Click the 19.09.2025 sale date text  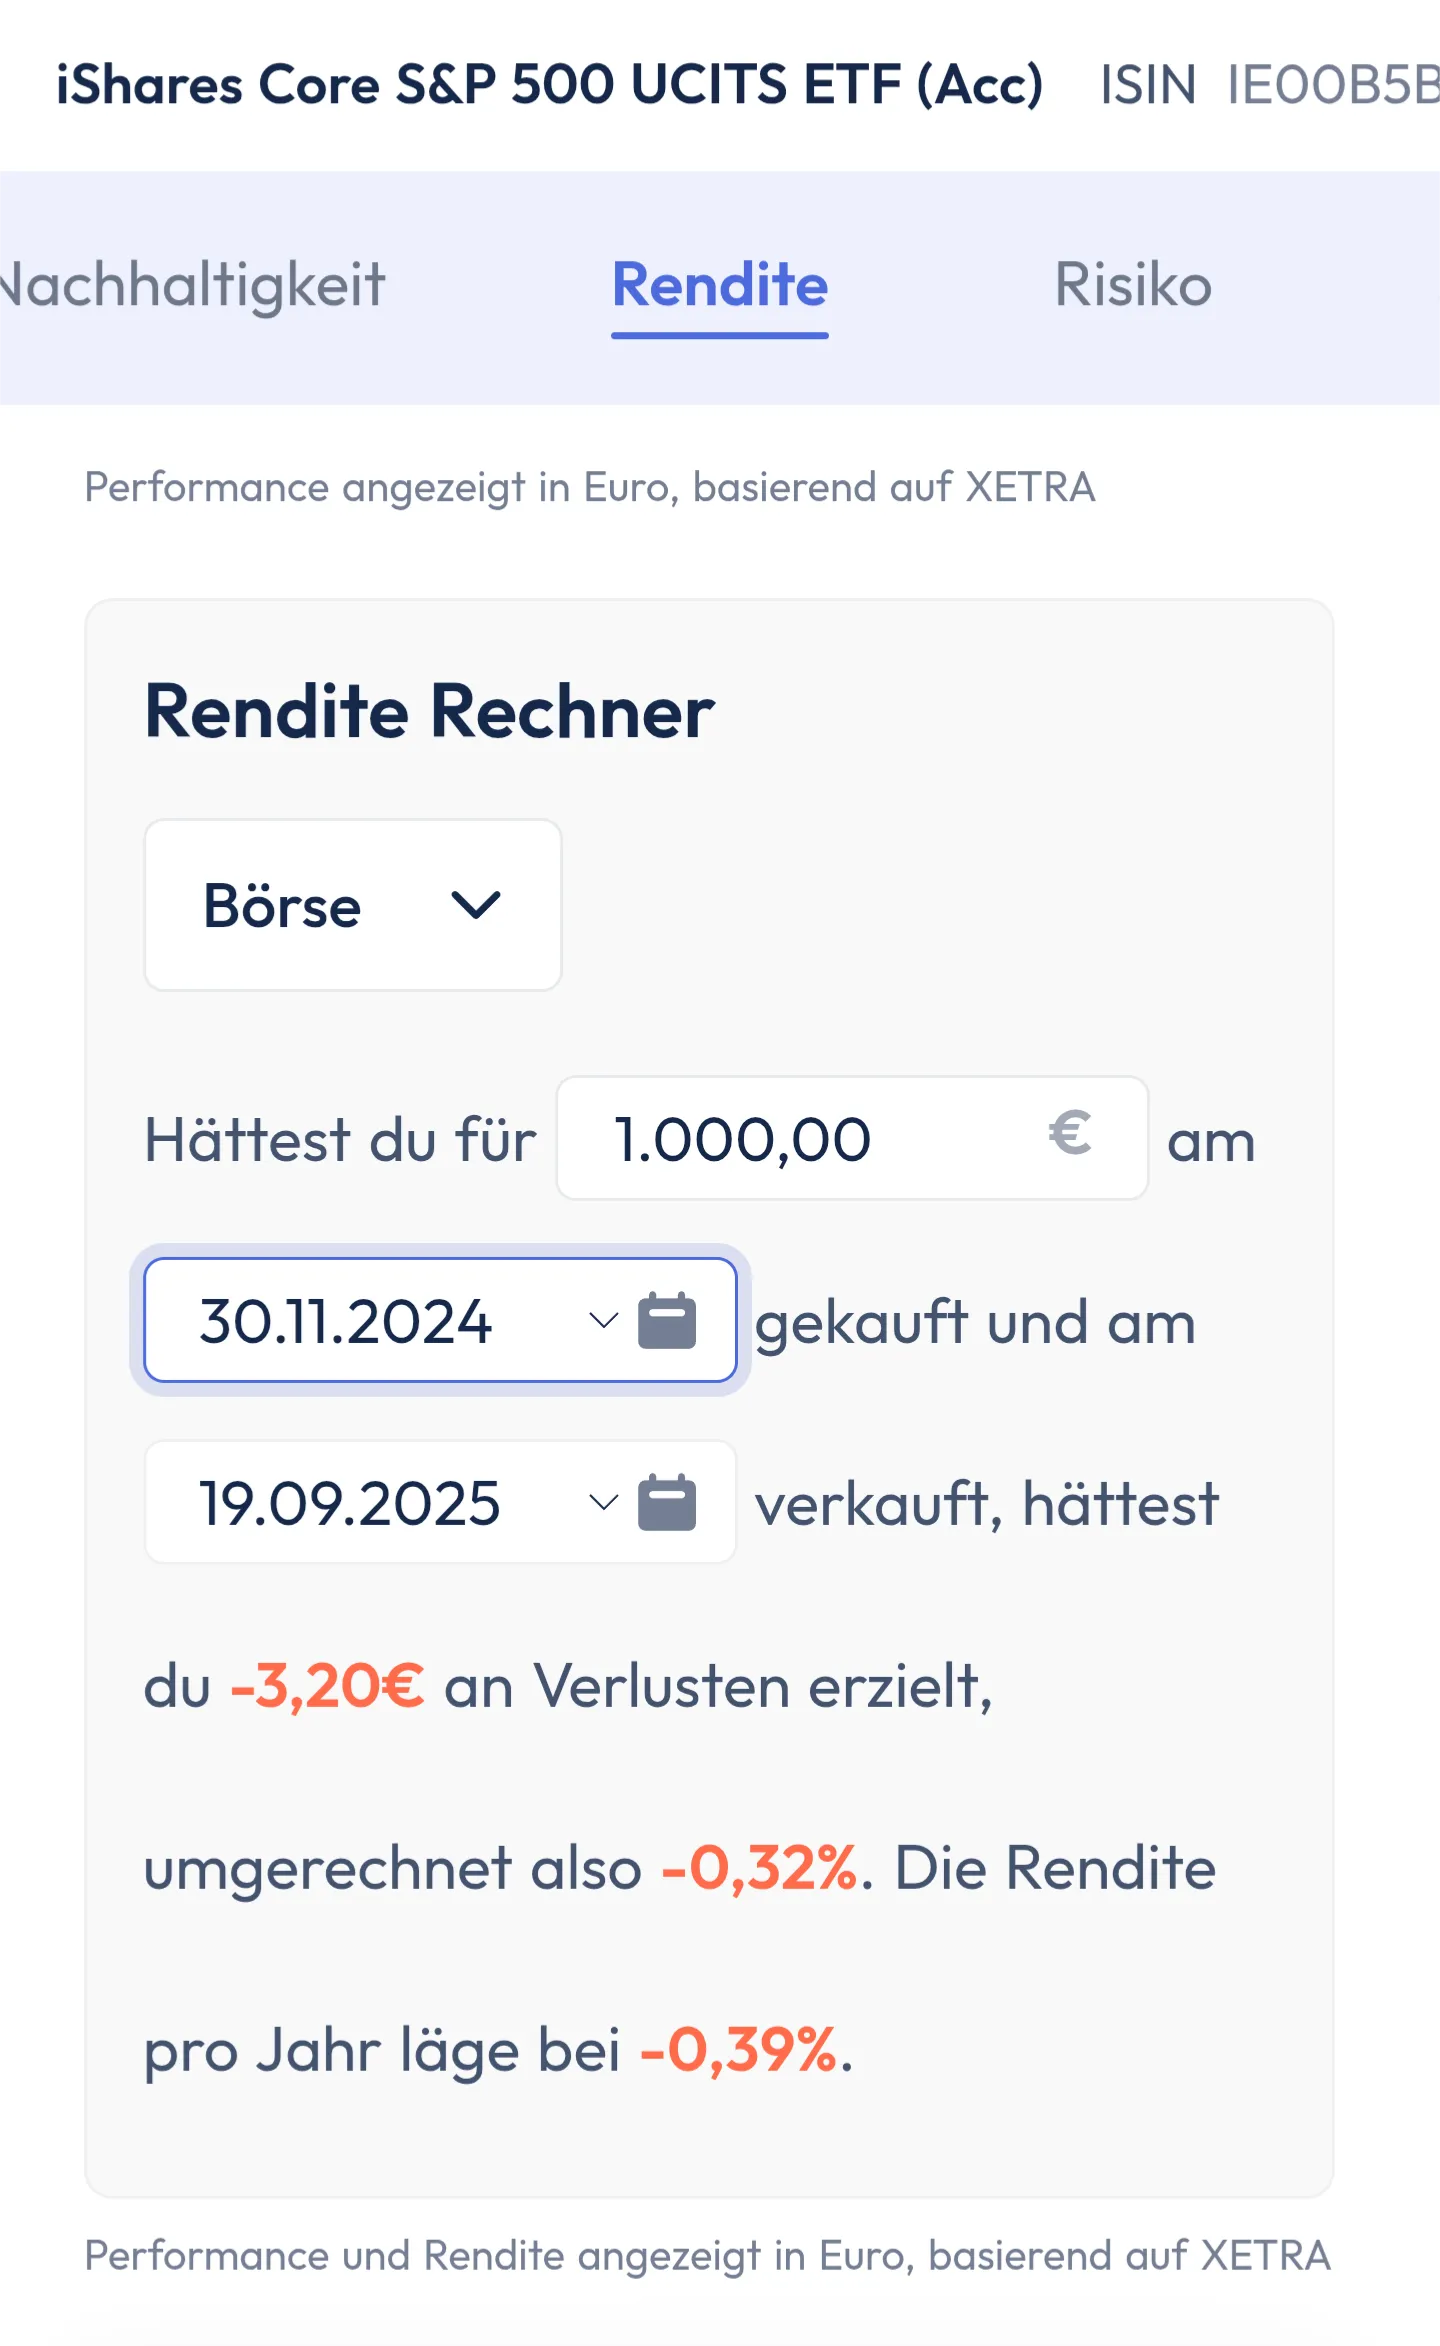tap(350, 1503)
